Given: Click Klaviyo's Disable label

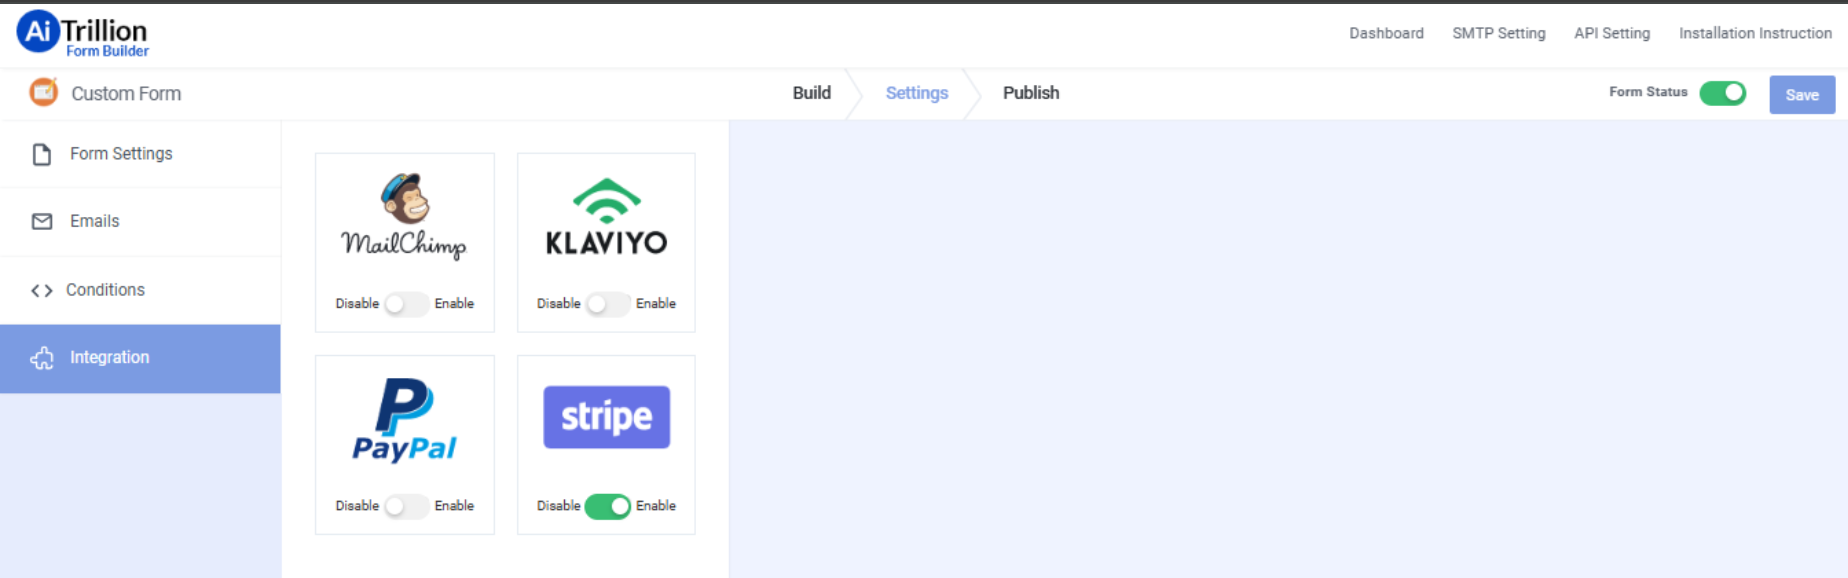Looking at the screenshot, I should (x=558, y=304).
